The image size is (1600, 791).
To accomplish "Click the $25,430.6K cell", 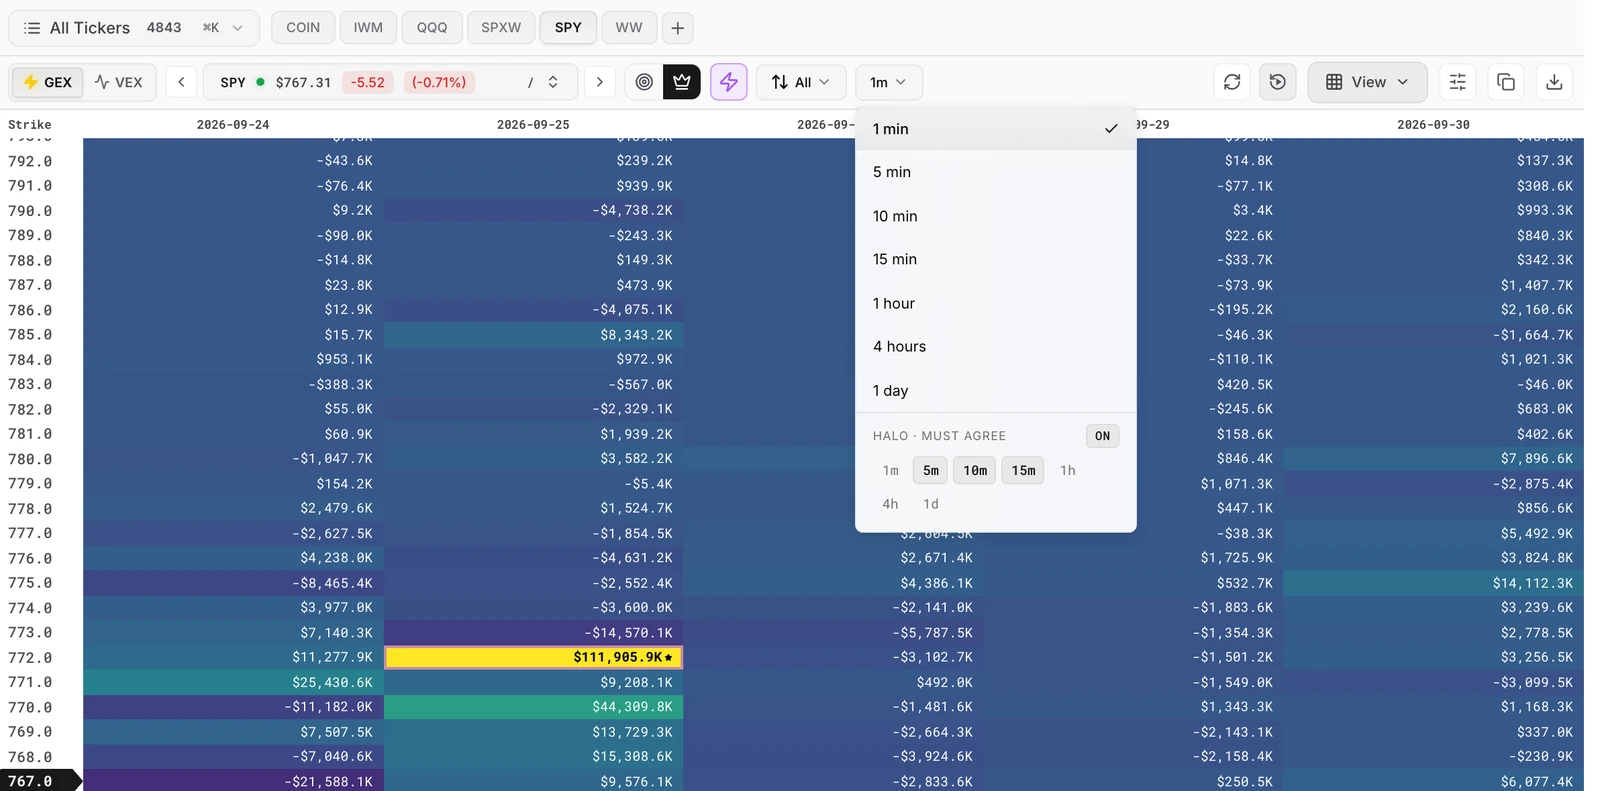I will pyautogui.click(x=233, y=682).
